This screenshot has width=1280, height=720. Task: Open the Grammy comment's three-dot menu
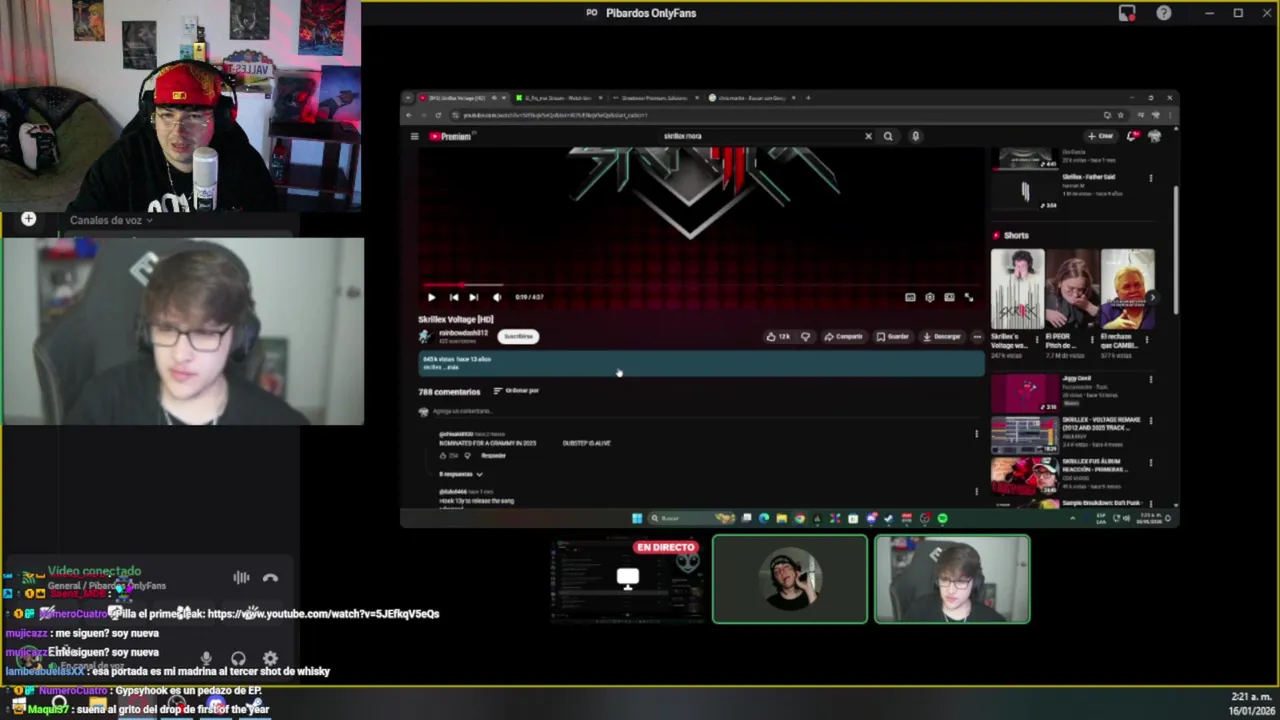coord(976,434)
